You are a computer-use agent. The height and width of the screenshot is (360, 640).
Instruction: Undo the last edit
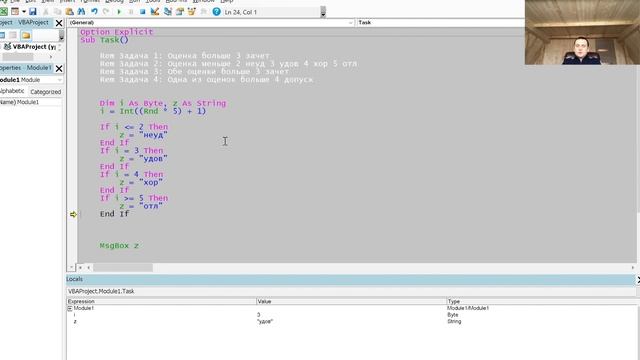tap(94, 12)
